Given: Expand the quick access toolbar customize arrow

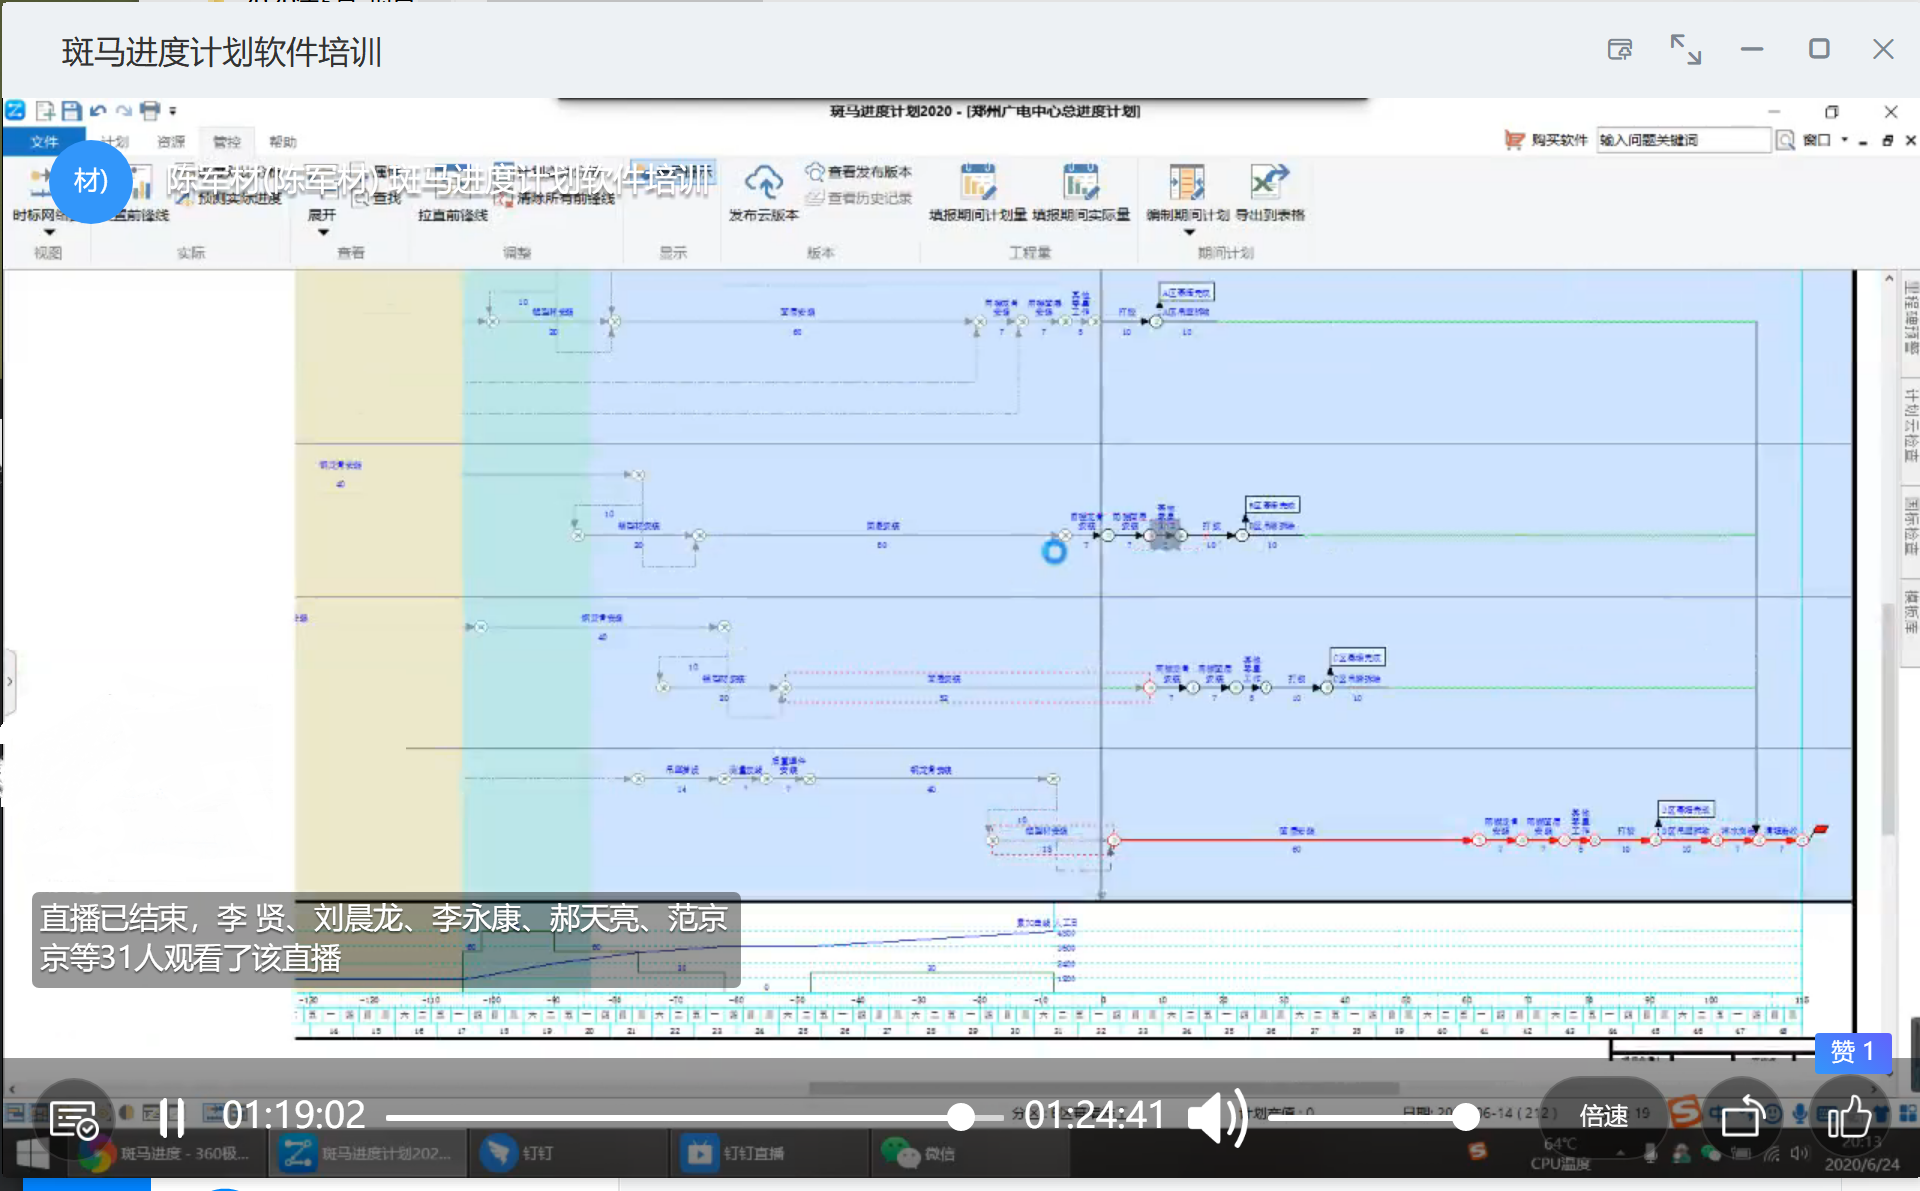Looking at the screenshot, I should coord(173,111).
